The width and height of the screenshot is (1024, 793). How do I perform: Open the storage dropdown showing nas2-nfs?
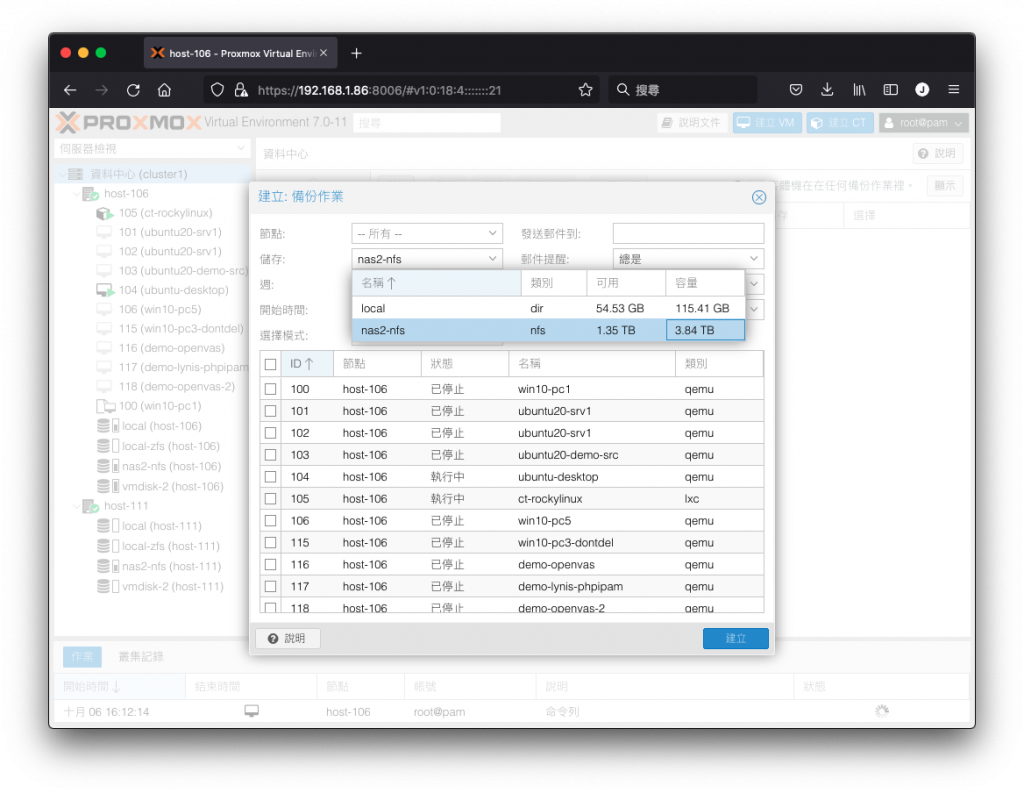(x=492, y=259)
